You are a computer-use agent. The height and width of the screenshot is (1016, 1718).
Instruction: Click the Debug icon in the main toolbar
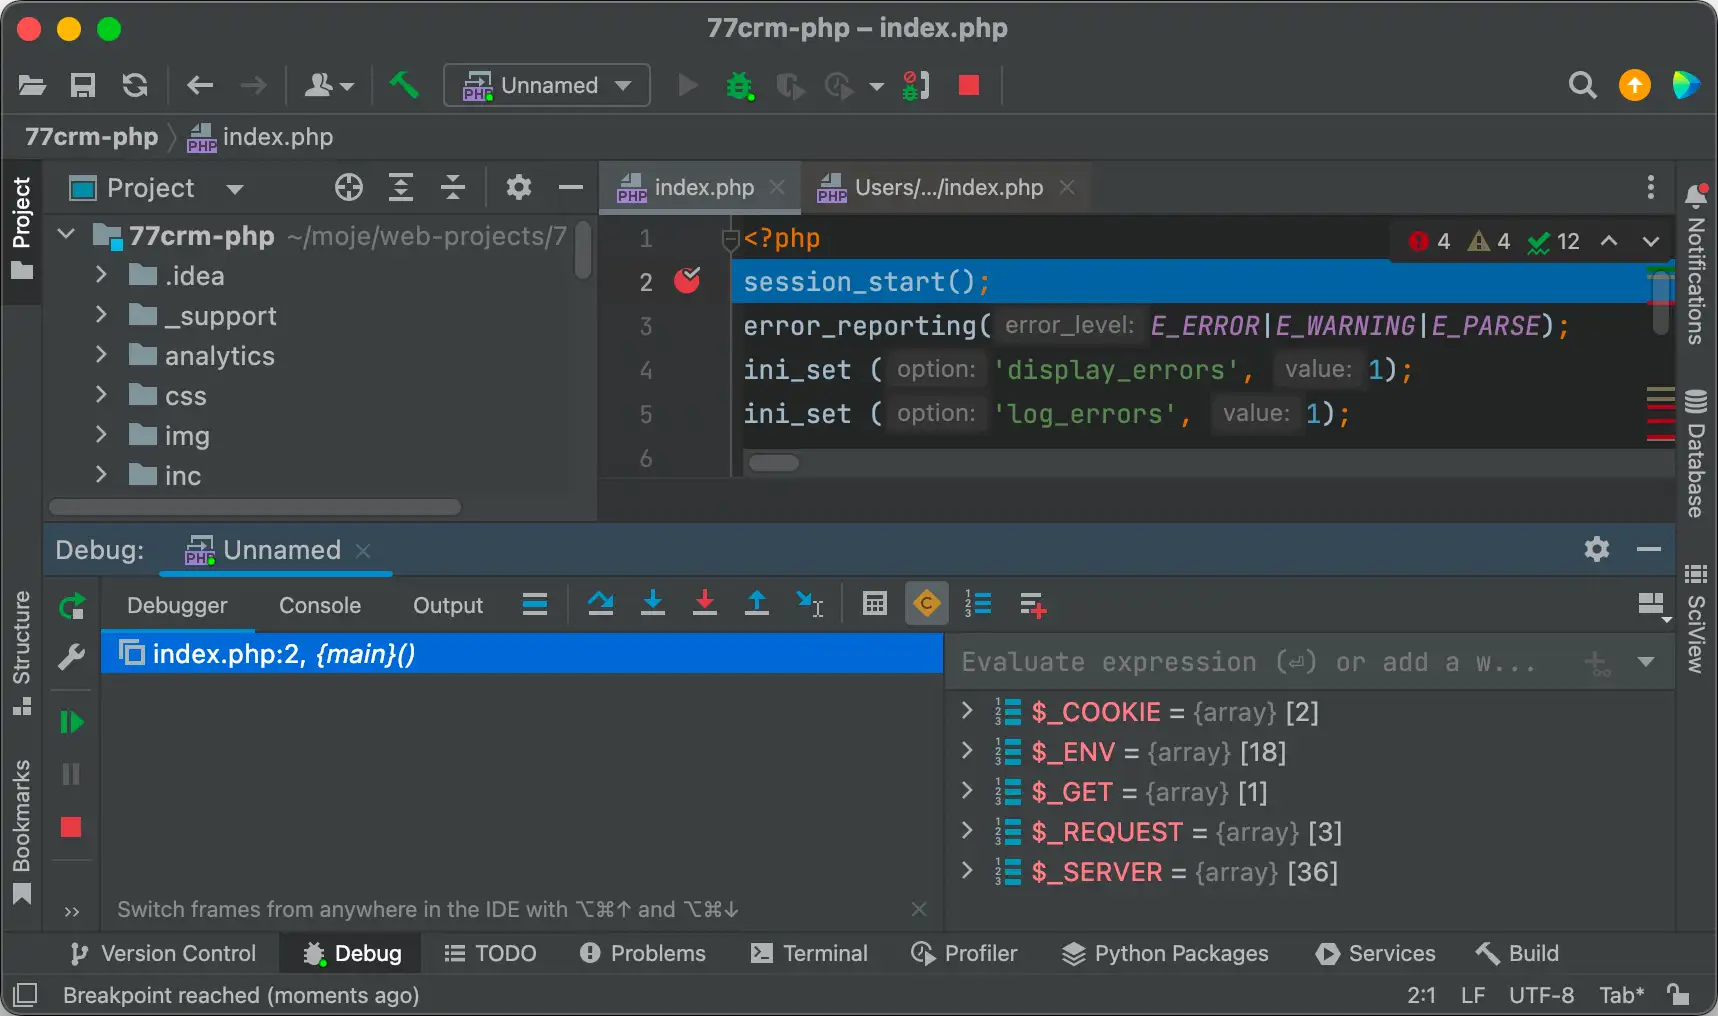(x=740, y=86)
